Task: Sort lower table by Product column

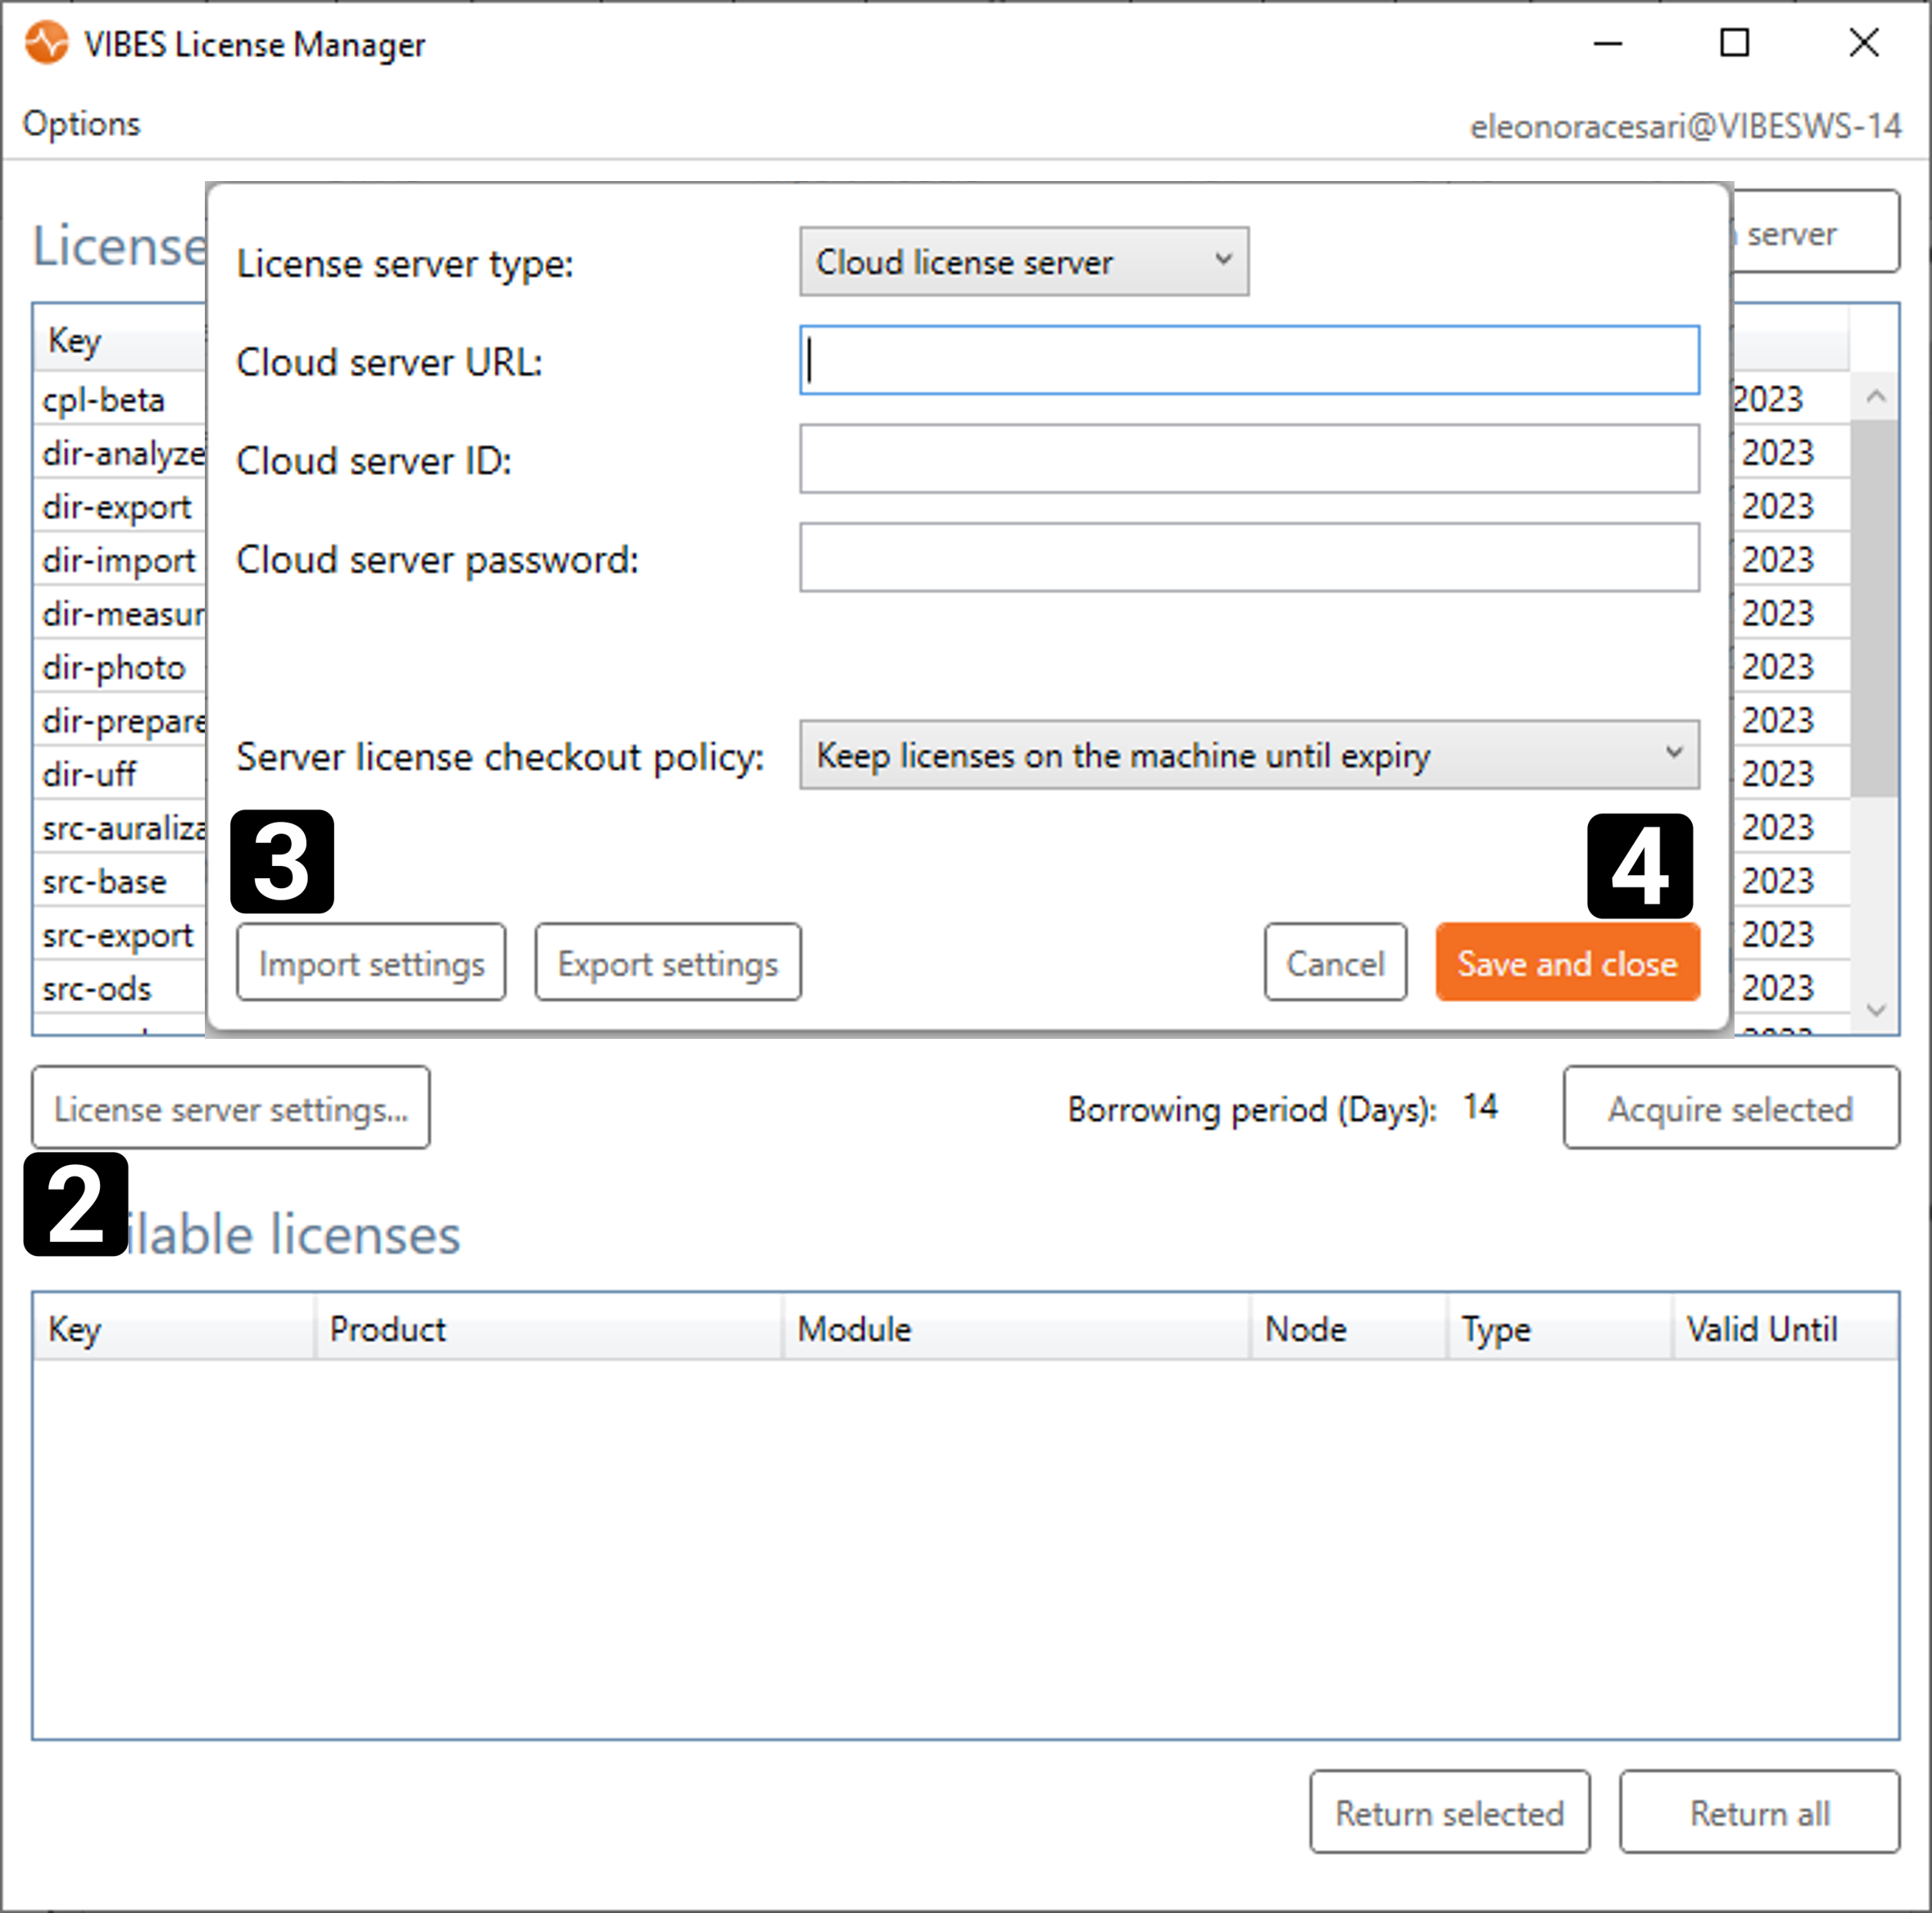Action: 549,1329
